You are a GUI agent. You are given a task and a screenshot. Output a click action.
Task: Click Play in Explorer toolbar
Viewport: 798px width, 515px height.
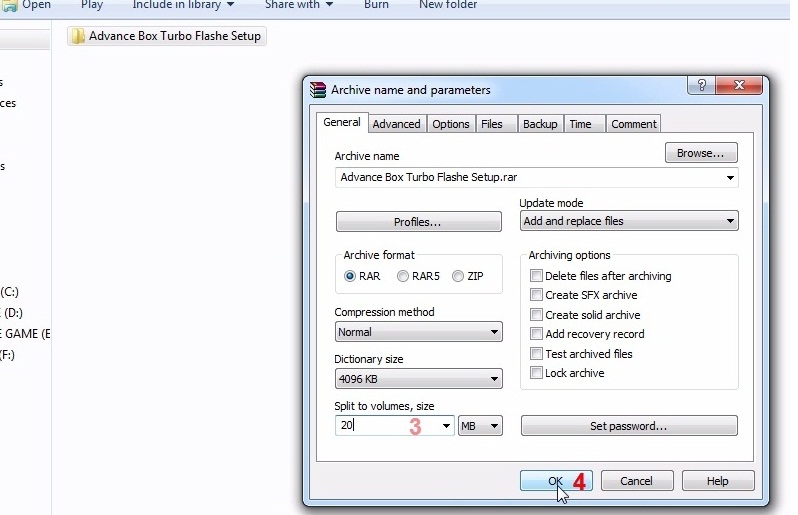pyautogui.click(x=92, y=5)
